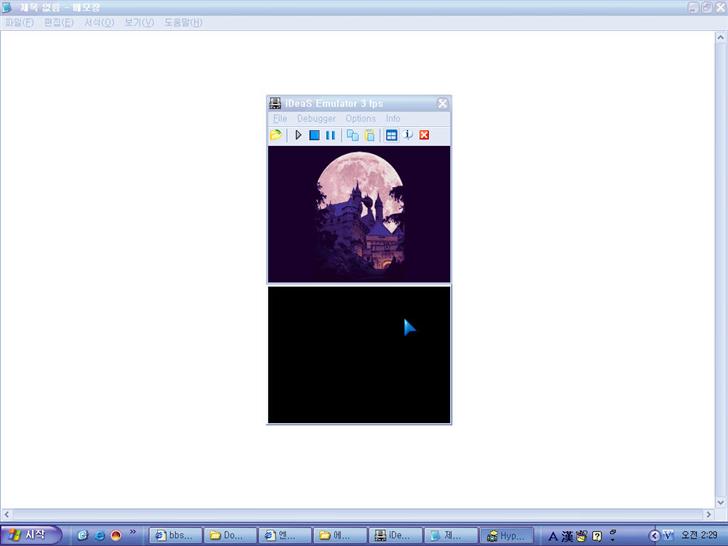The image size is (728, 546).
Task: Open info via the 'i' bubble icon
Action: 408,135
